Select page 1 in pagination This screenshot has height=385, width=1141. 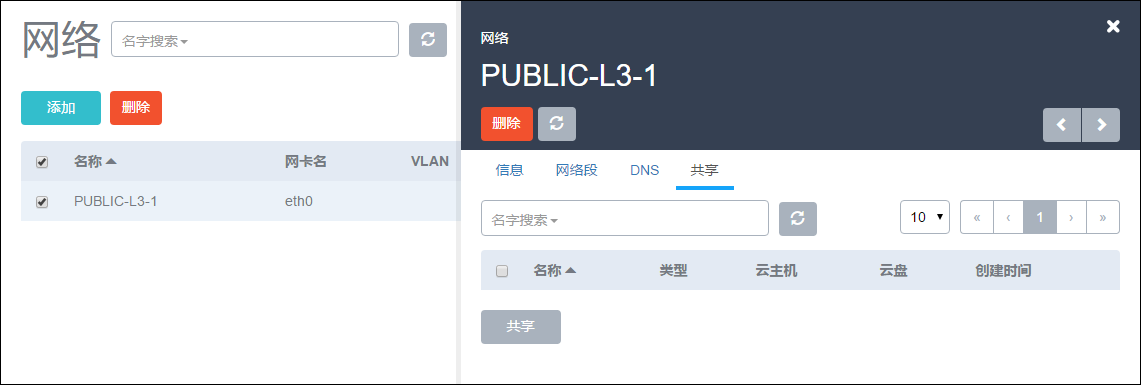pyautogui.click(x=1040, y=217)
